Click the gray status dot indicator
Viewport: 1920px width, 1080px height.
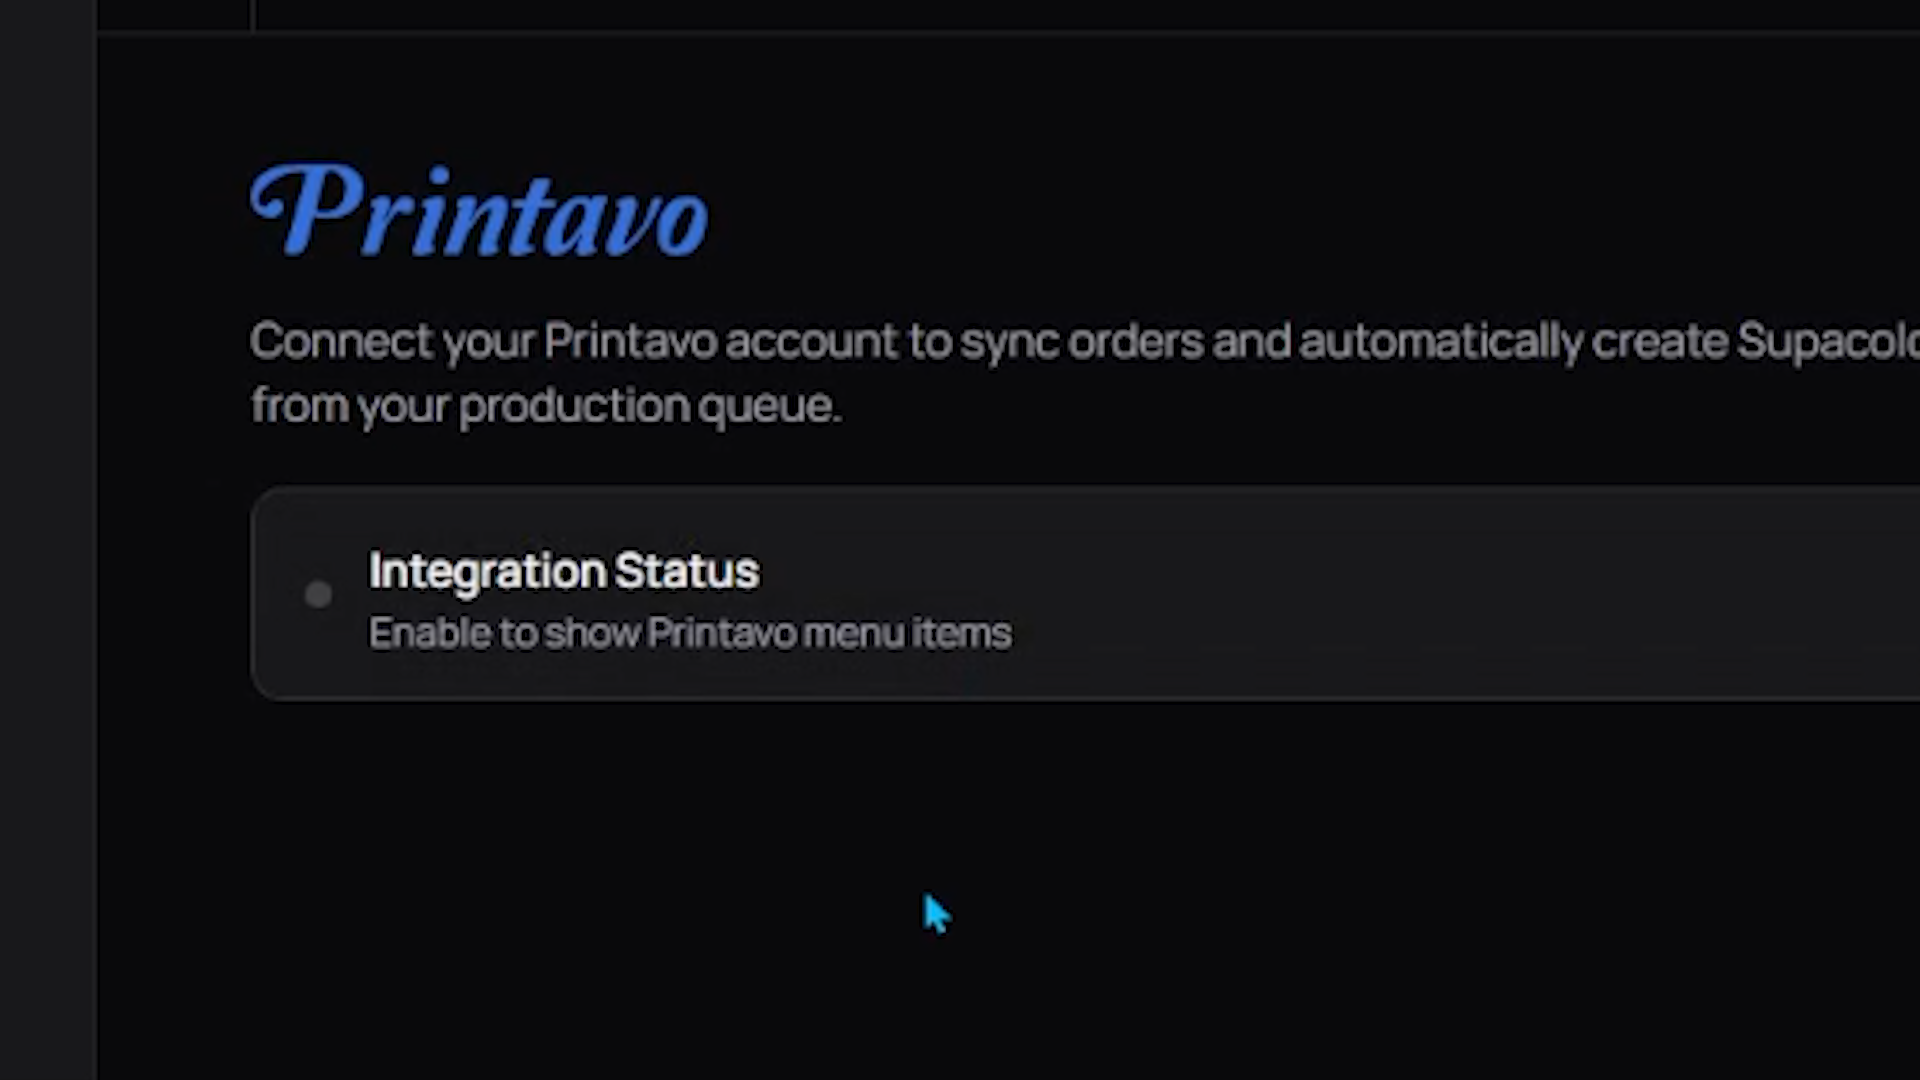318,594
